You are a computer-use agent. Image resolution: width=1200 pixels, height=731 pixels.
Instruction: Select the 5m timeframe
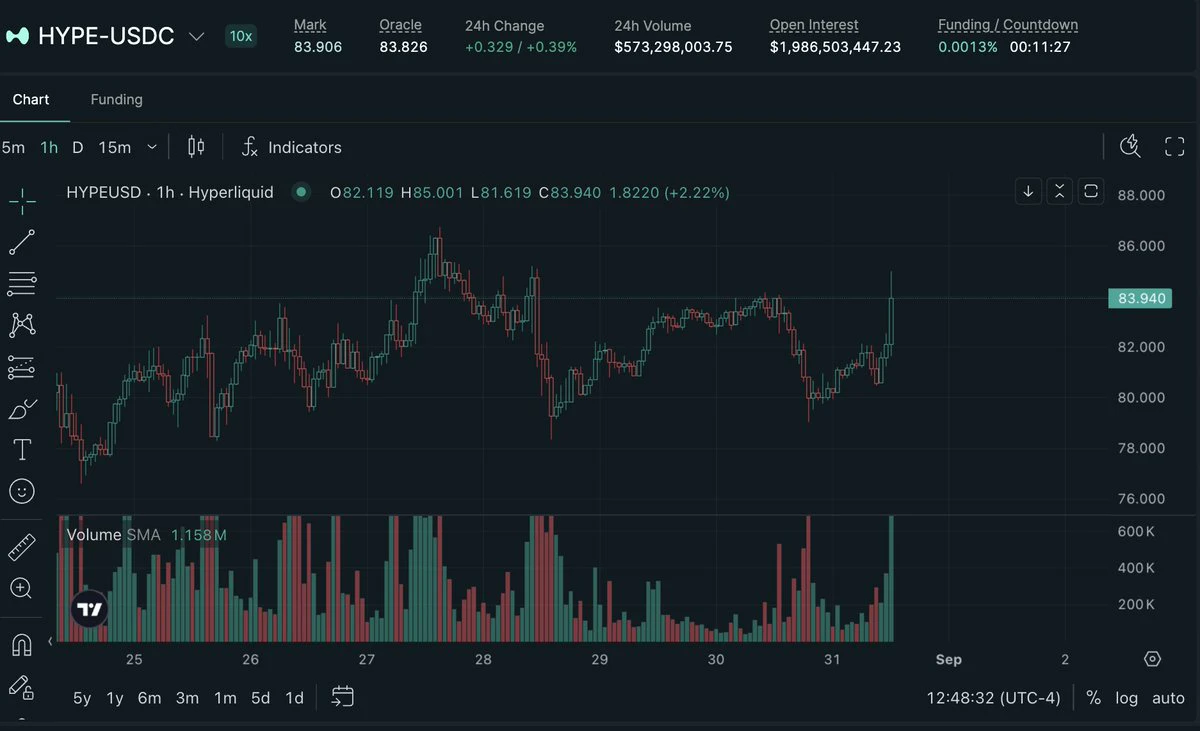tap(13, 147)
